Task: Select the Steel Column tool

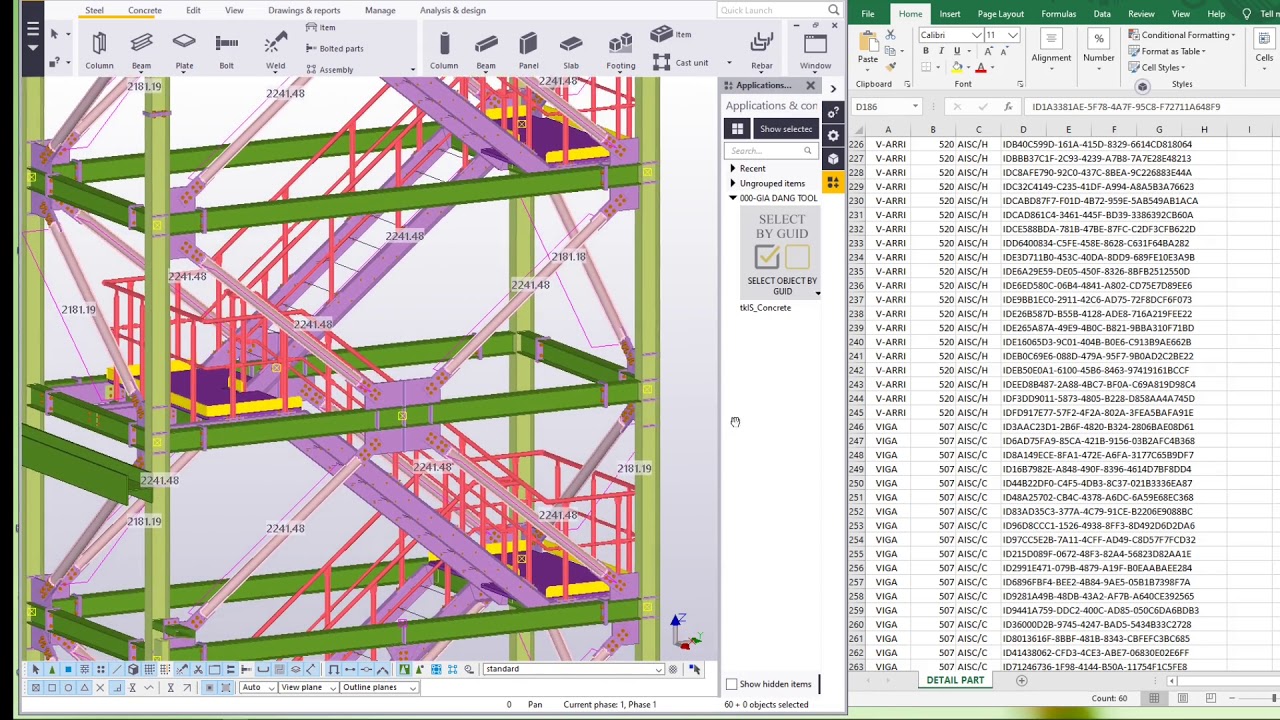Action: pos(99,50)
